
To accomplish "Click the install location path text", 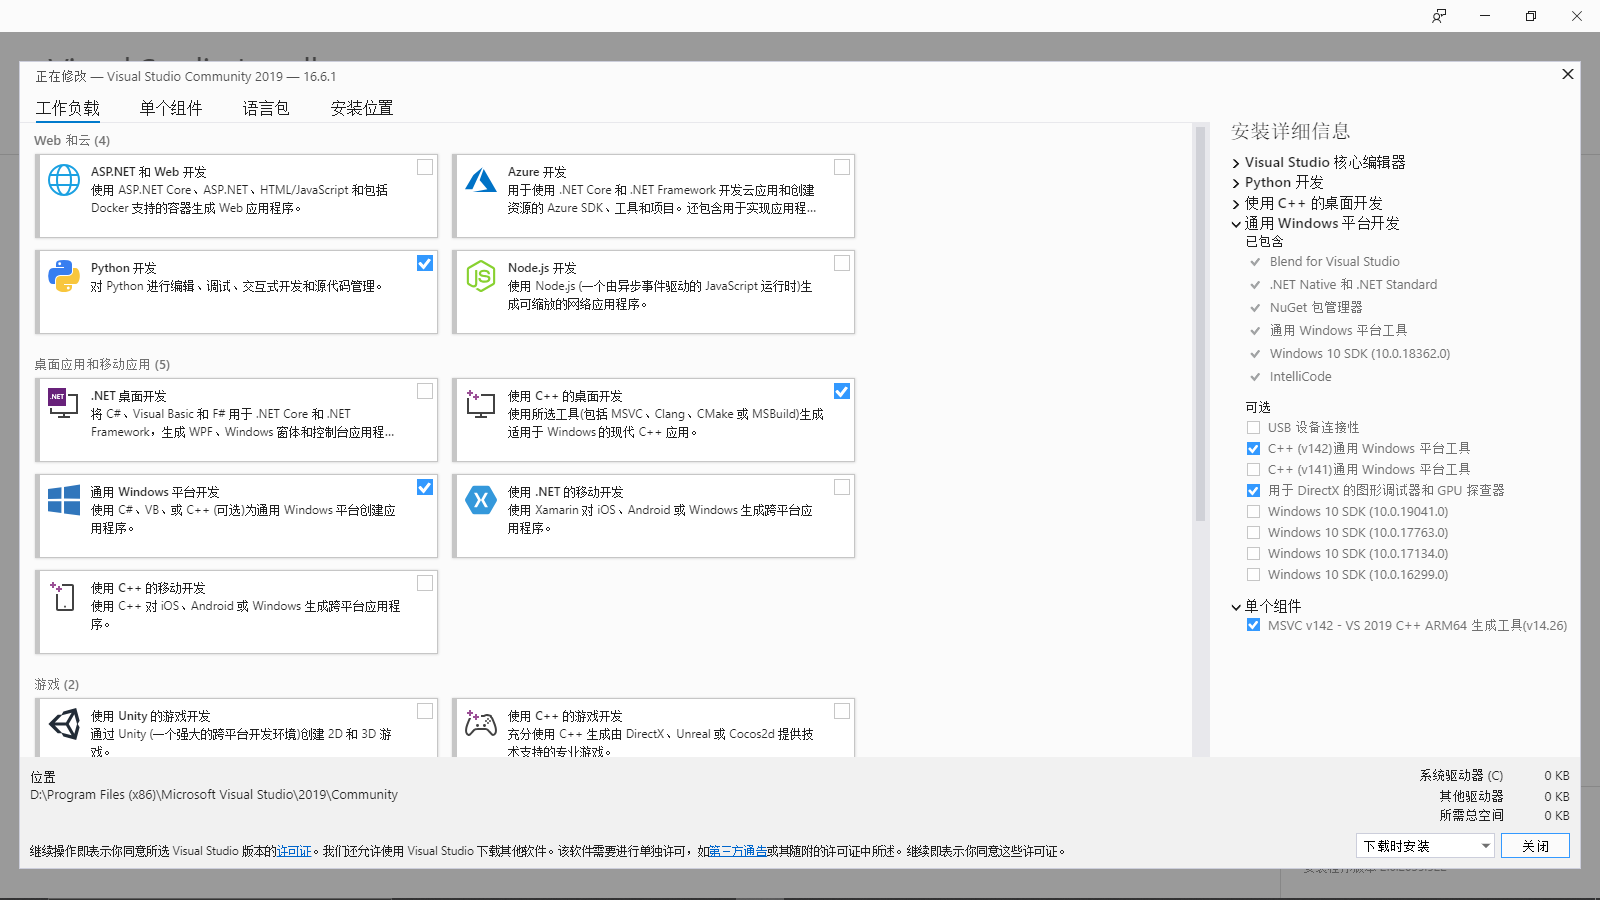I will pyautogui.click(x=214, y=795).
